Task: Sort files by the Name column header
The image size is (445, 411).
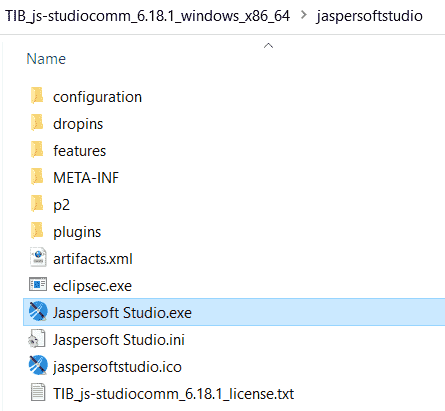Action: click(x=46, y=59)
